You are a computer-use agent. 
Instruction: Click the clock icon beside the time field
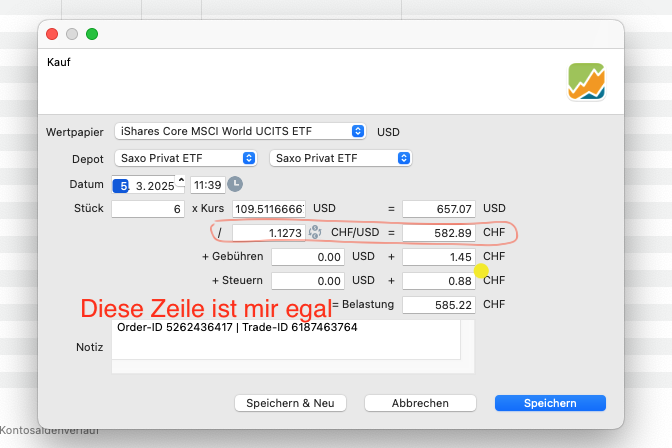click(235, 184)
